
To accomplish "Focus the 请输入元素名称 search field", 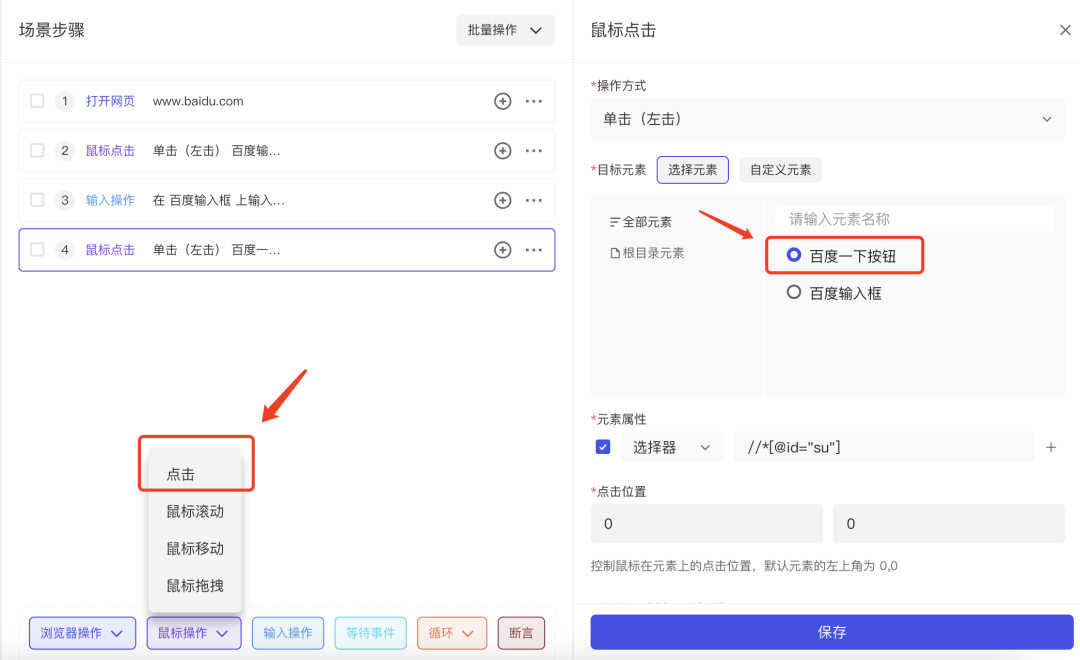I will [x=915, y=219].
